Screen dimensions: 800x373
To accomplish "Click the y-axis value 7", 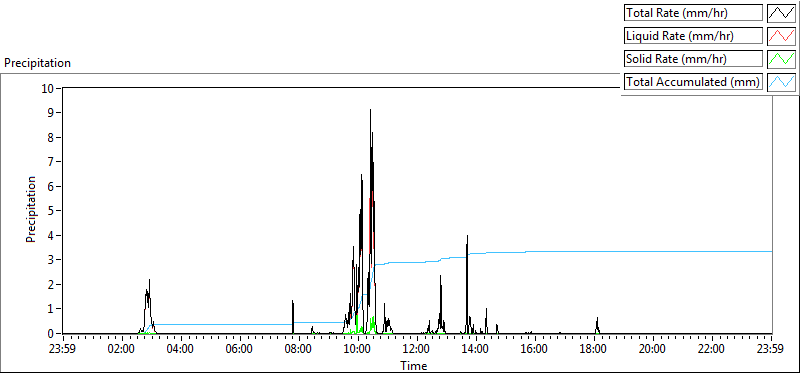I will pyautogui.click(x=51, y=162).
